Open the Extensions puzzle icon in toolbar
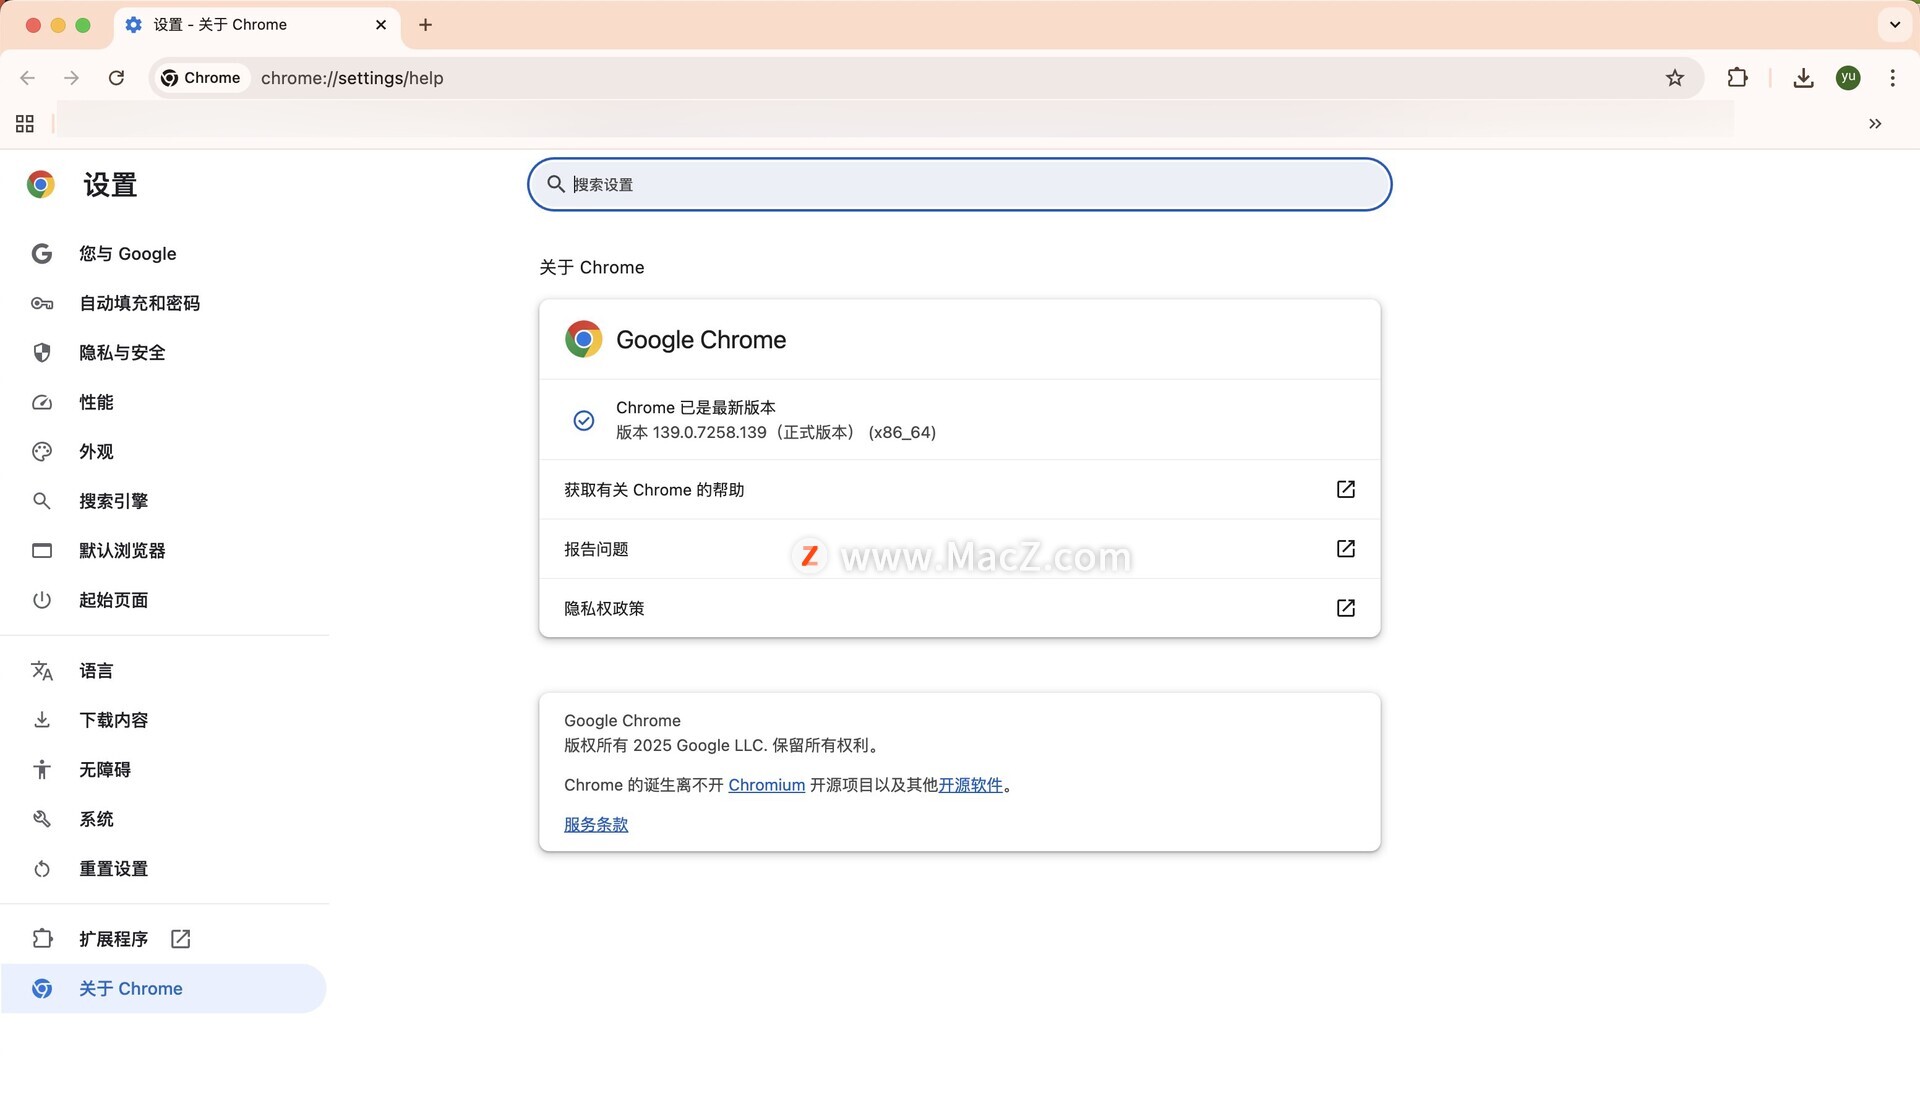Screen dimensions: 1920x1111 click(x=1738, y=78)
